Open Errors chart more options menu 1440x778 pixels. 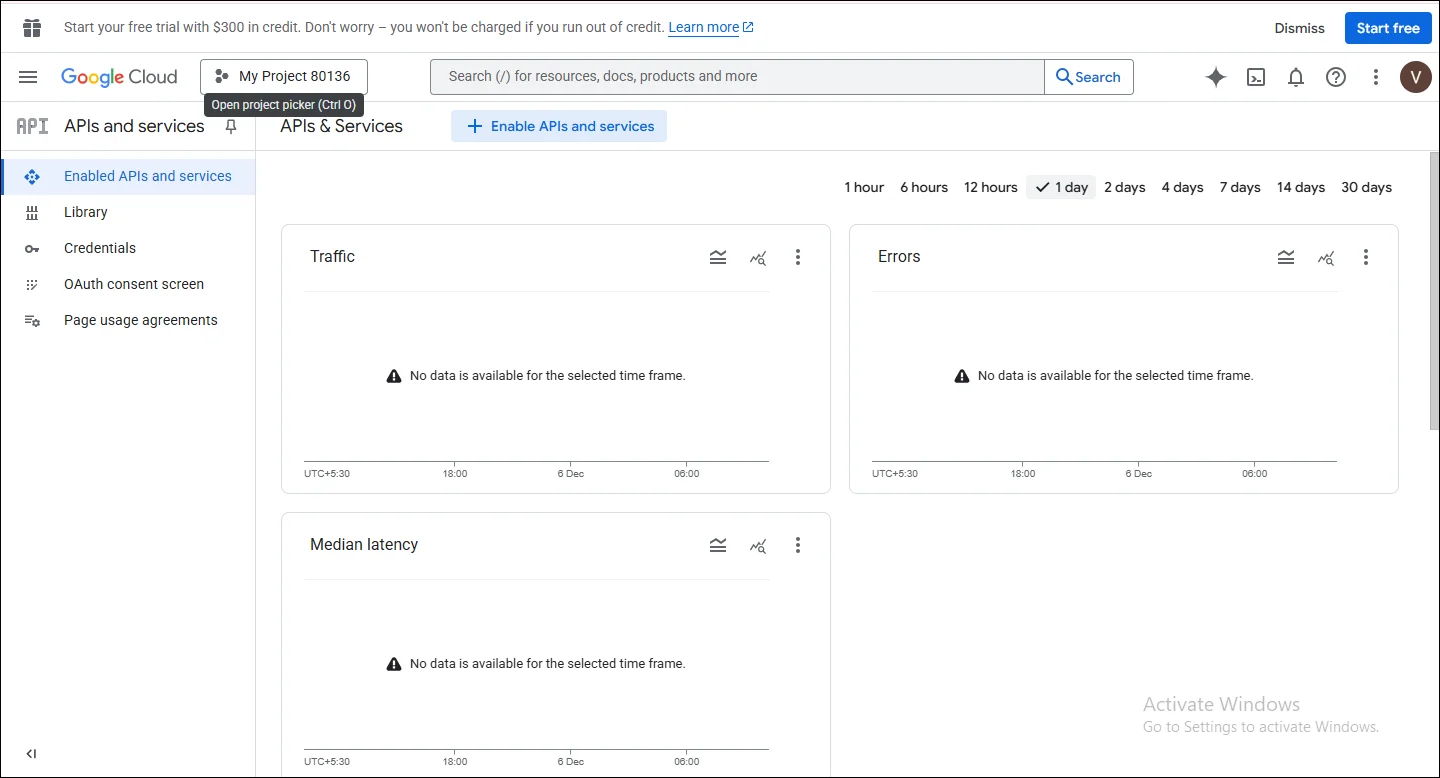pyautogui.click(x=1366, y=257)
